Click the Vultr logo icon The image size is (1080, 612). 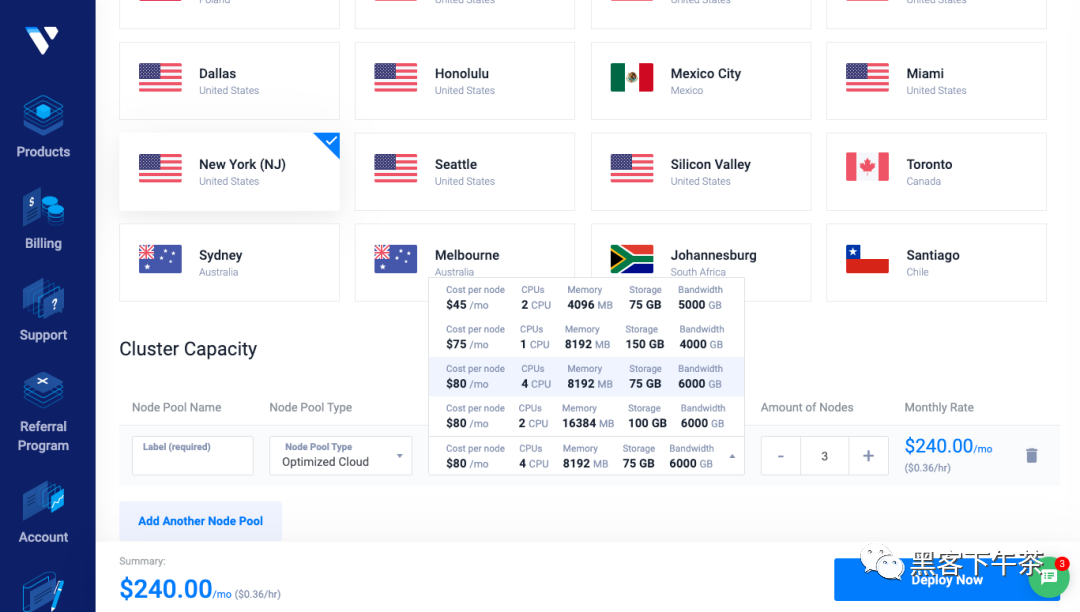(42, 40)
